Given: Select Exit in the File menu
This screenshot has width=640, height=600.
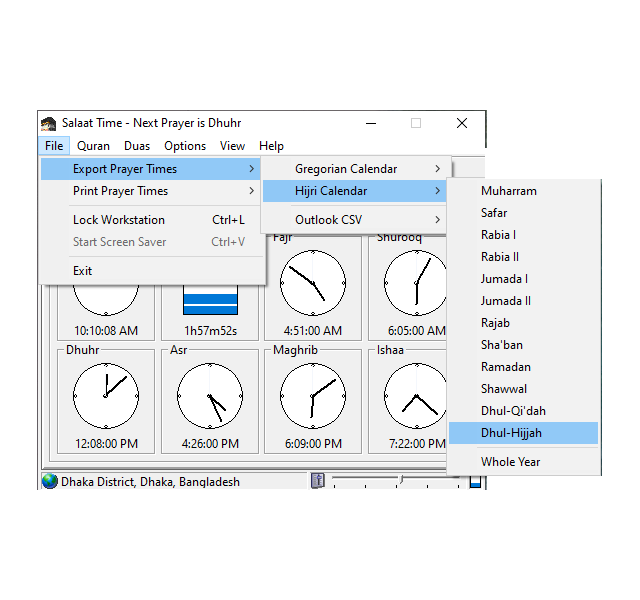Looking at the screenshot, I should [151, 271].
